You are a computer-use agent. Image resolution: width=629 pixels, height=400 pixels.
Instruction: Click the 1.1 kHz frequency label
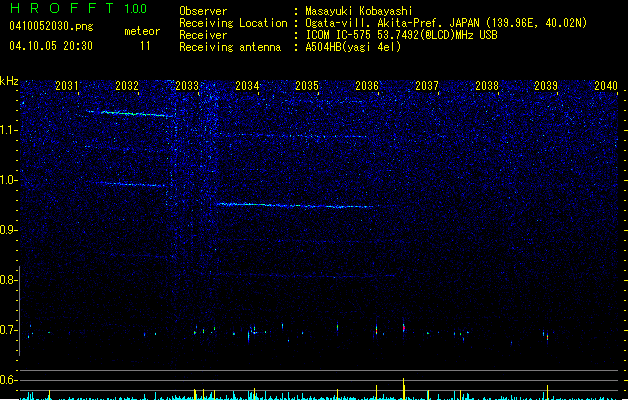[x=8, y=130]
